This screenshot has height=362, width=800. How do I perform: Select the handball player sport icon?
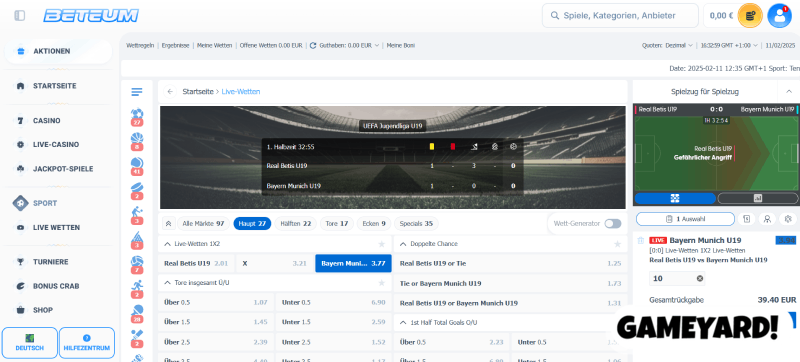[x=137, y=215]
